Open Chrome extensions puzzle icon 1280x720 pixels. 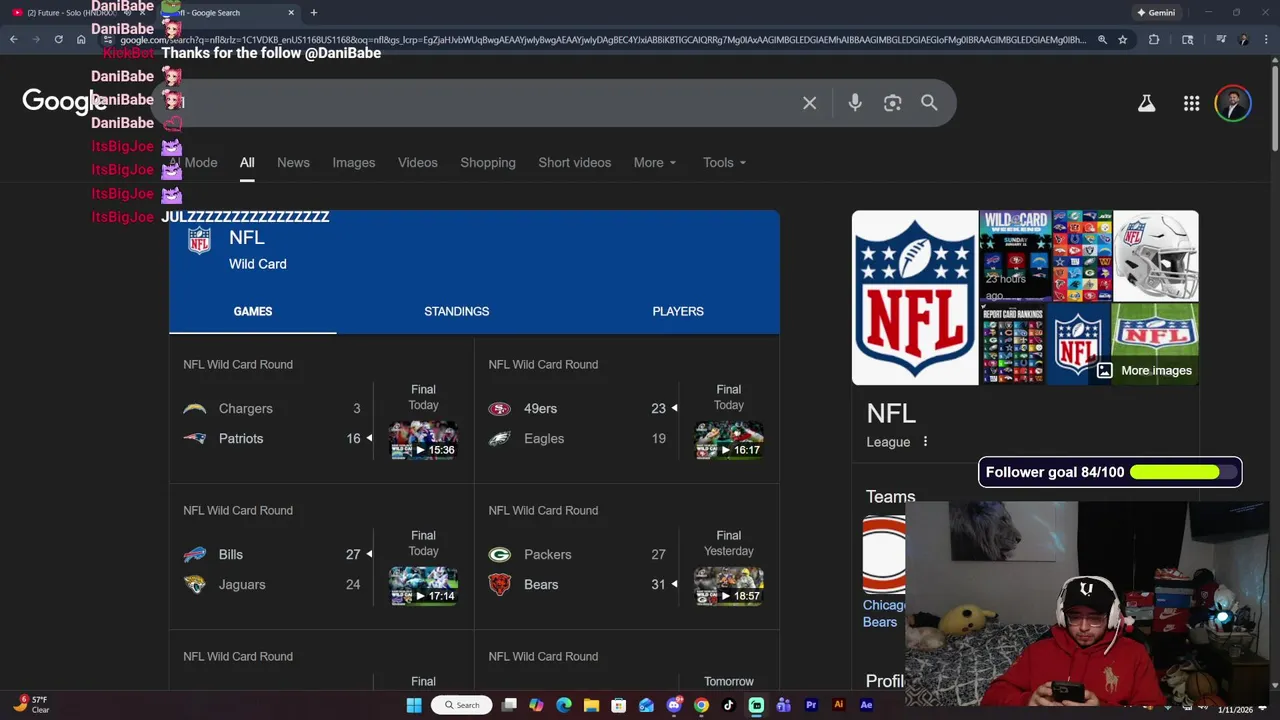click(1154, 40)
